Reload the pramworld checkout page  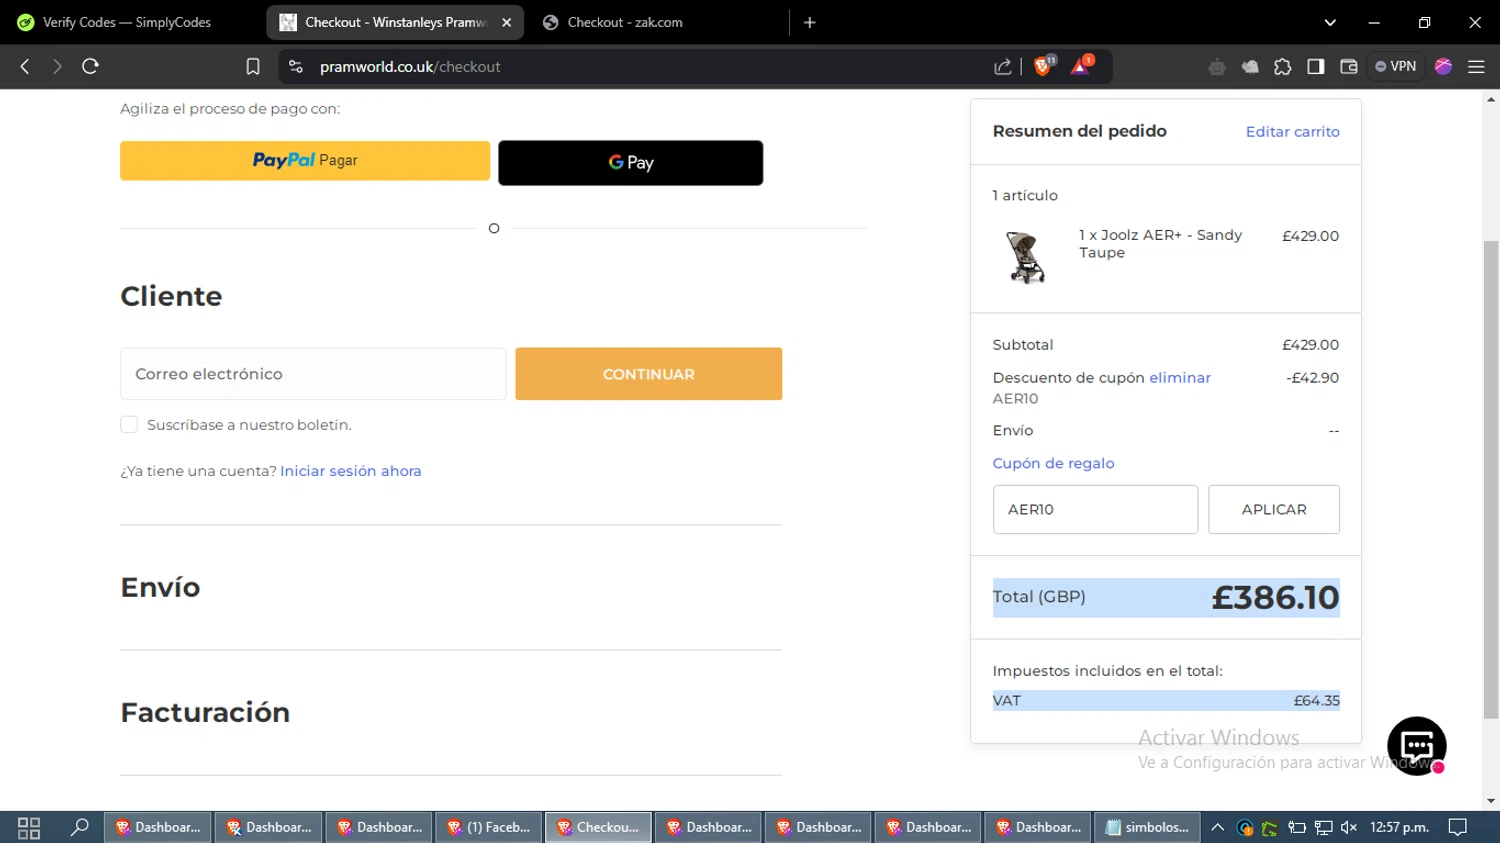tap(90, 66)
